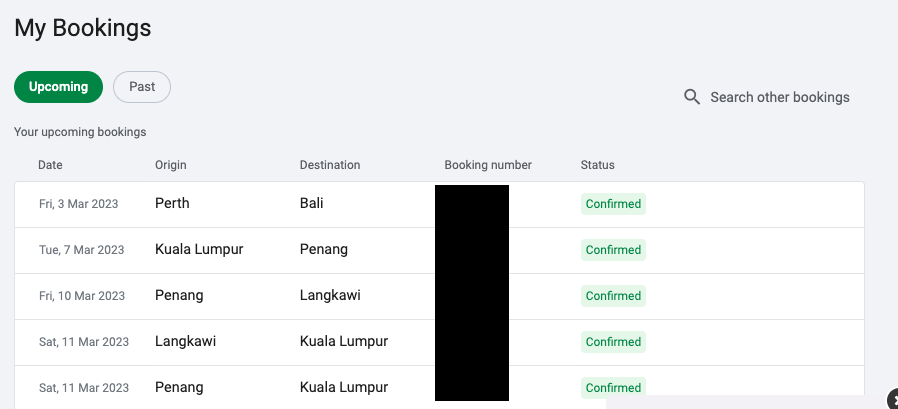
Task: Select the Destination column header
Action: click(x=330, y=165)
